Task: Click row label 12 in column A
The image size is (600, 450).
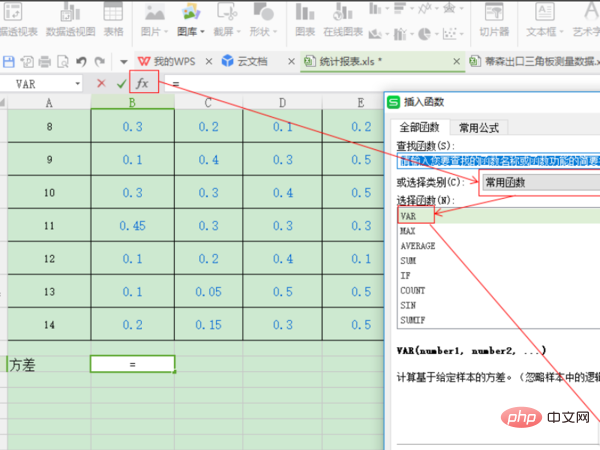Action: pos(49,259)
